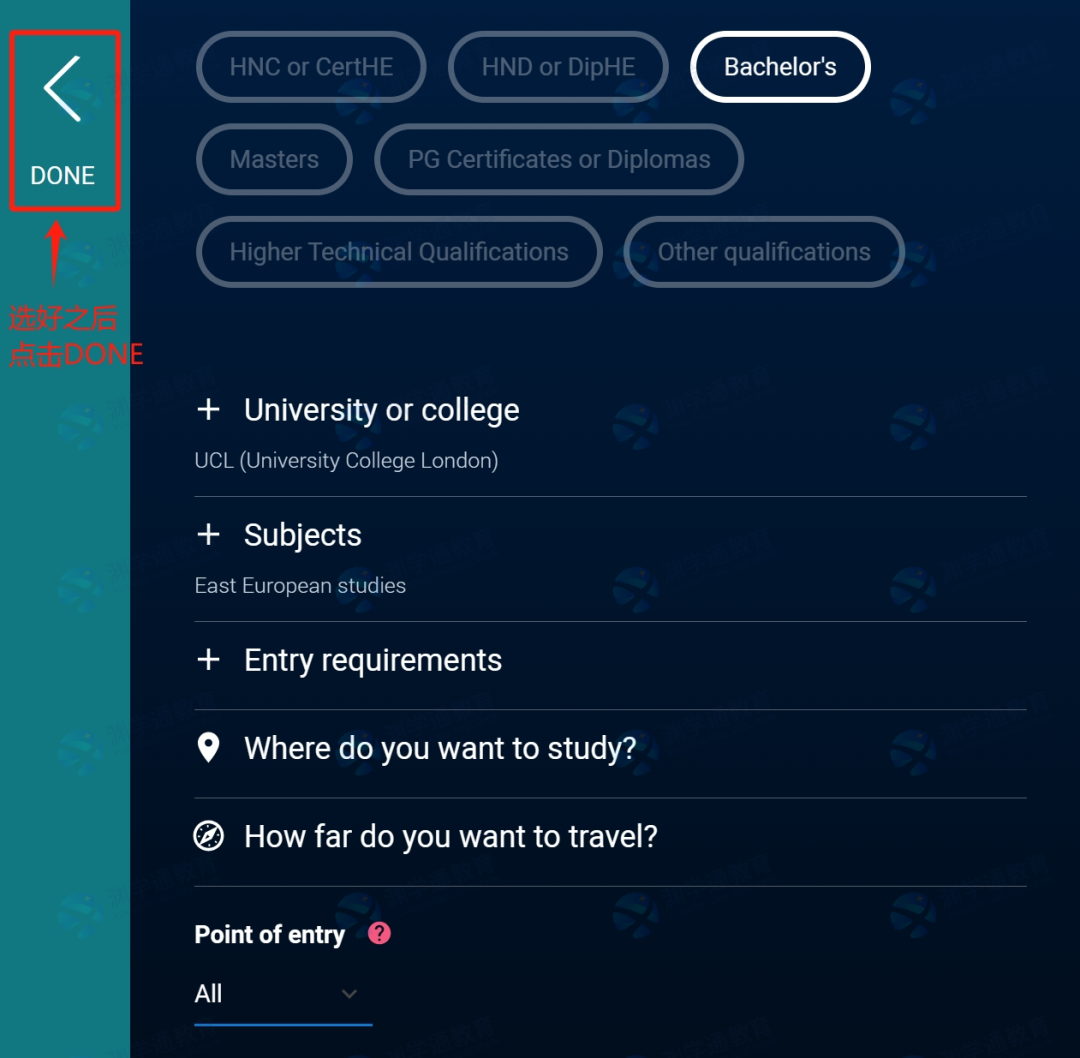Image resolution: width=1080 pixels, height=1058 pixels.
Task: Toggle PG Certificates or Diplomas filter
Action: (x=559, y=159)
